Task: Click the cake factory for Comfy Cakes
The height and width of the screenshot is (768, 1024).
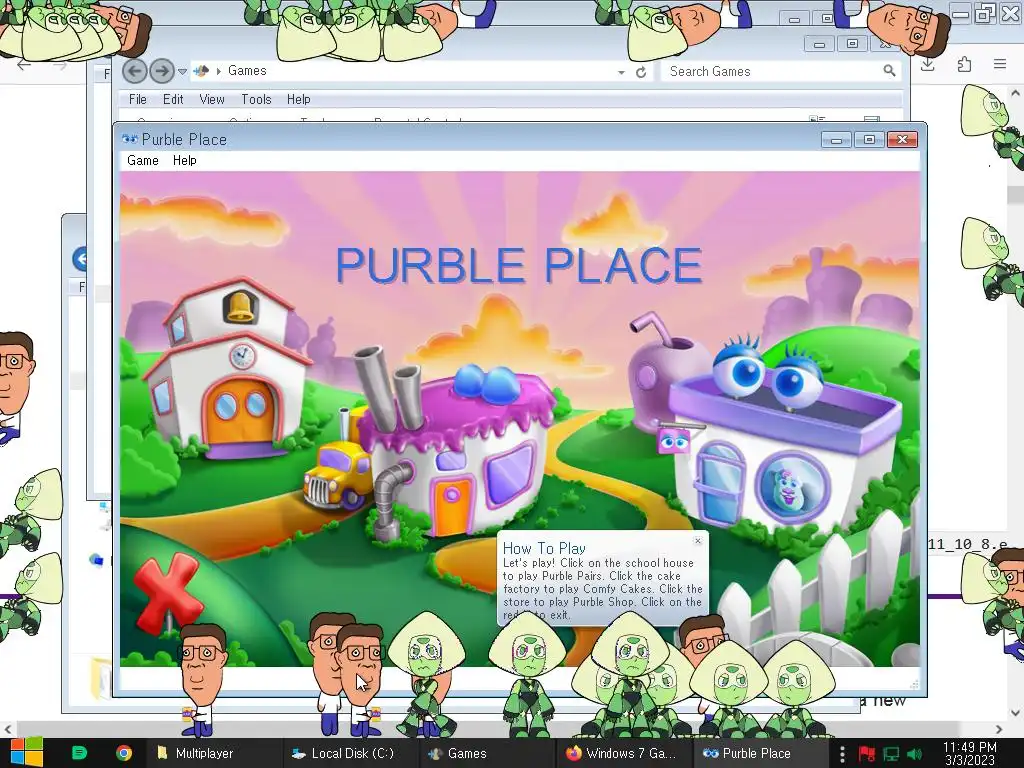Action: [x=457, y=451]
